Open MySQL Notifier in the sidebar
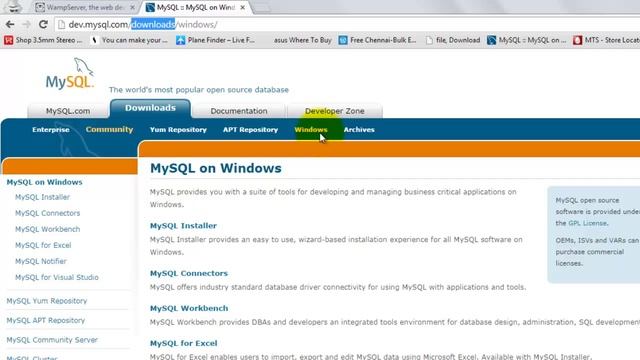 tap(40, 261)
